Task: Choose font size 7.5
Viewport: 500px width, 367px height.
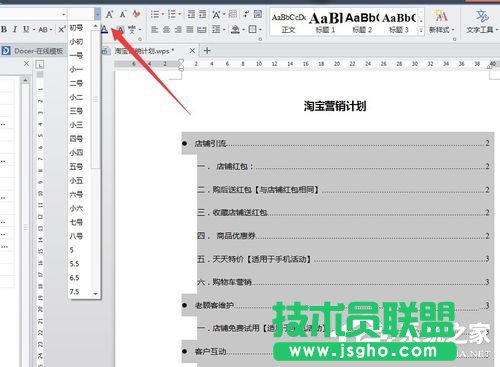Action: click(75, 292)
